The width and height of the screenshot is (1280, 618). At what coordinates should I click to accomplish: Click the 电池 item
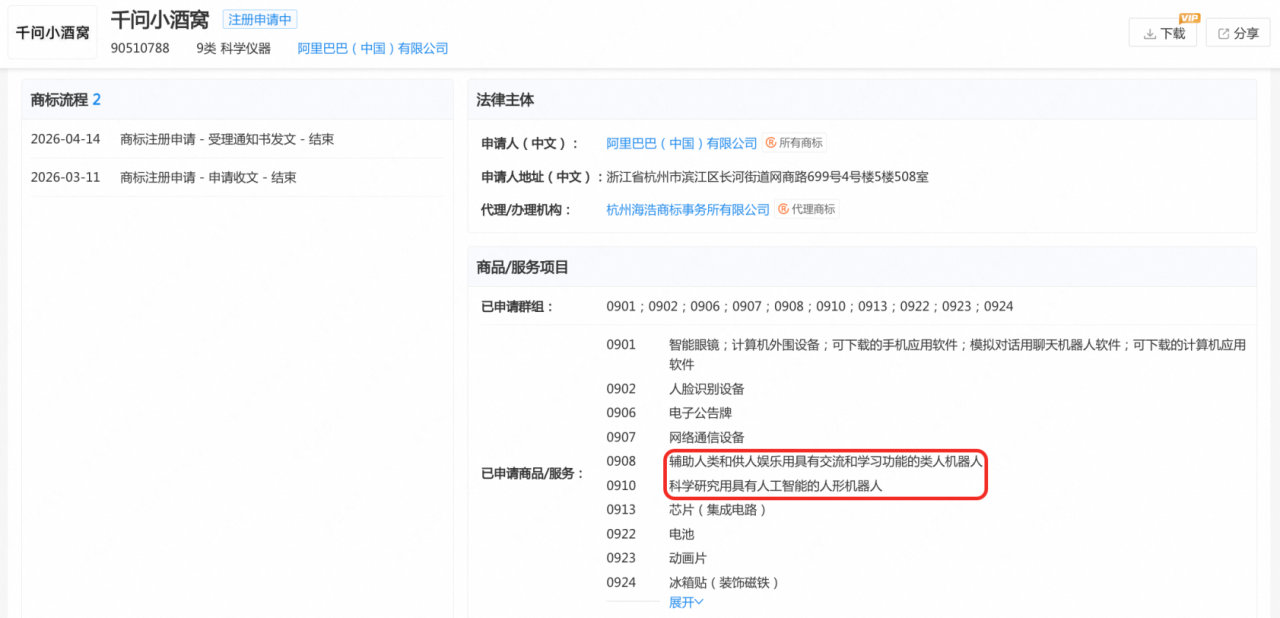(681, 534)
